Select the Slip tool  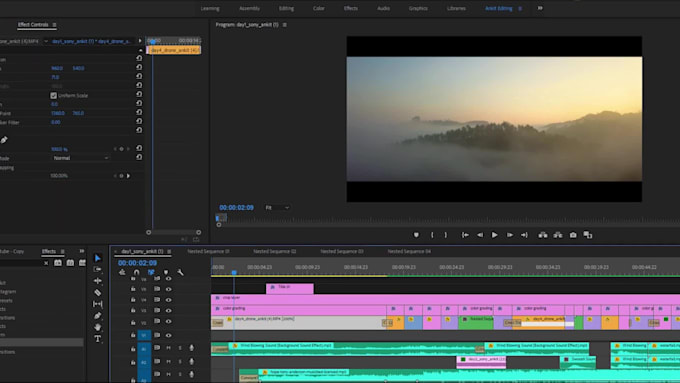[98, 304]
